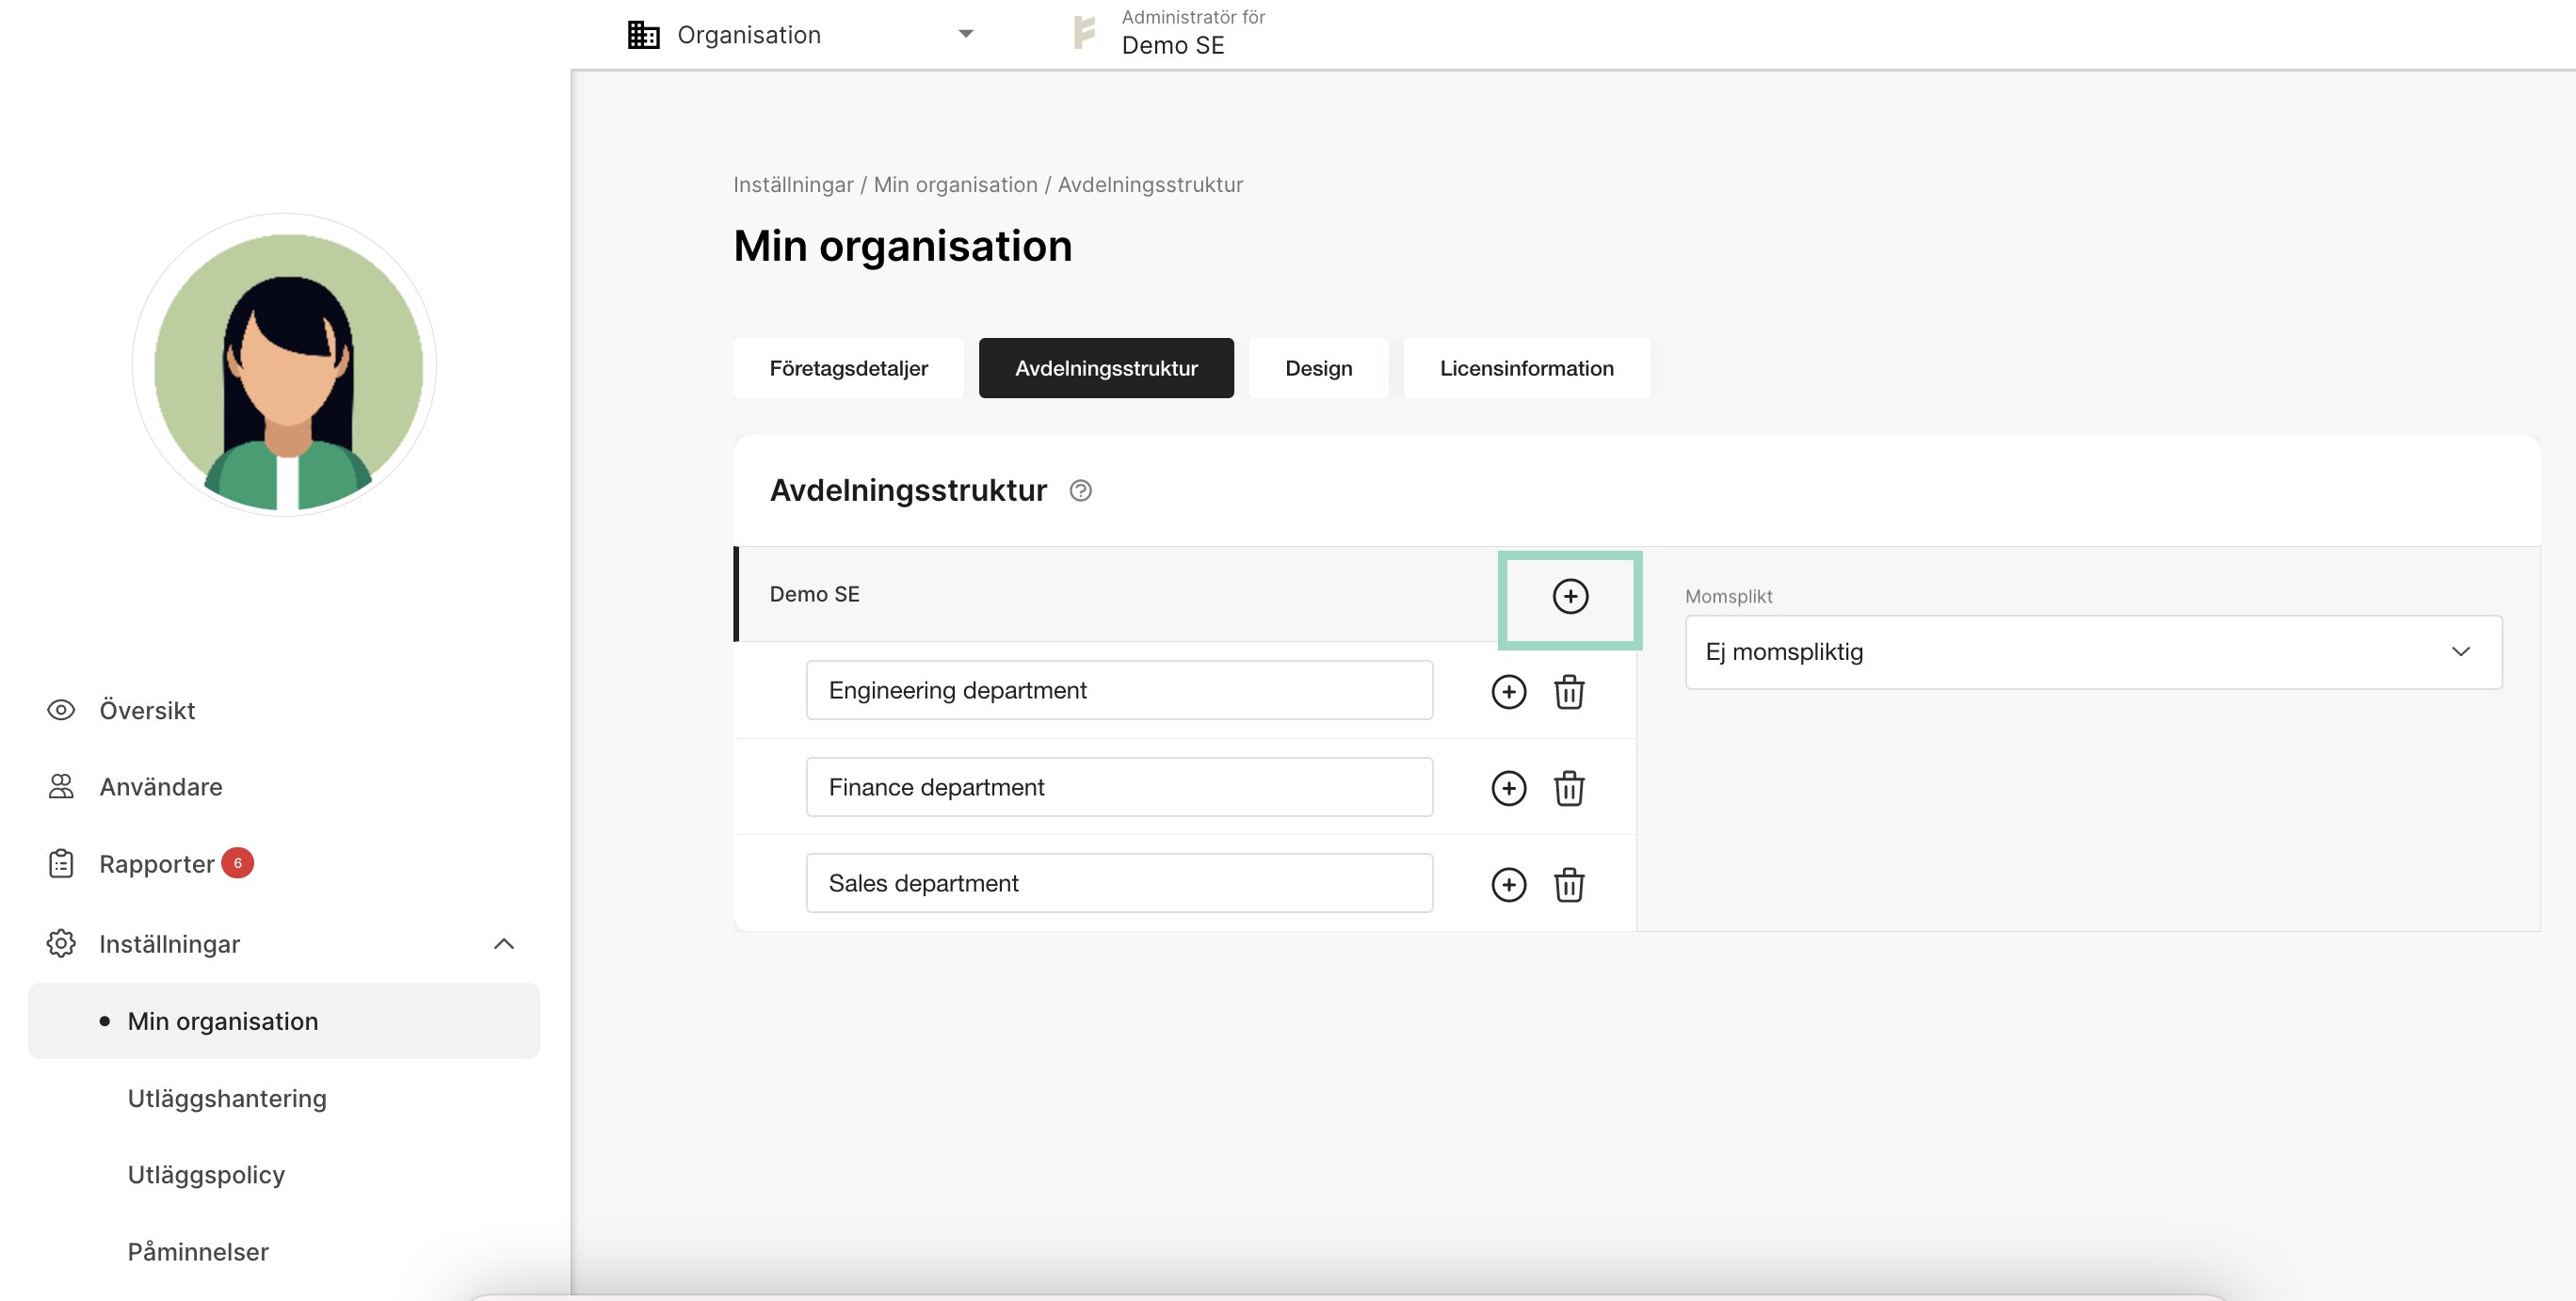Click the Användare people icon

click(x=61, y=786)
